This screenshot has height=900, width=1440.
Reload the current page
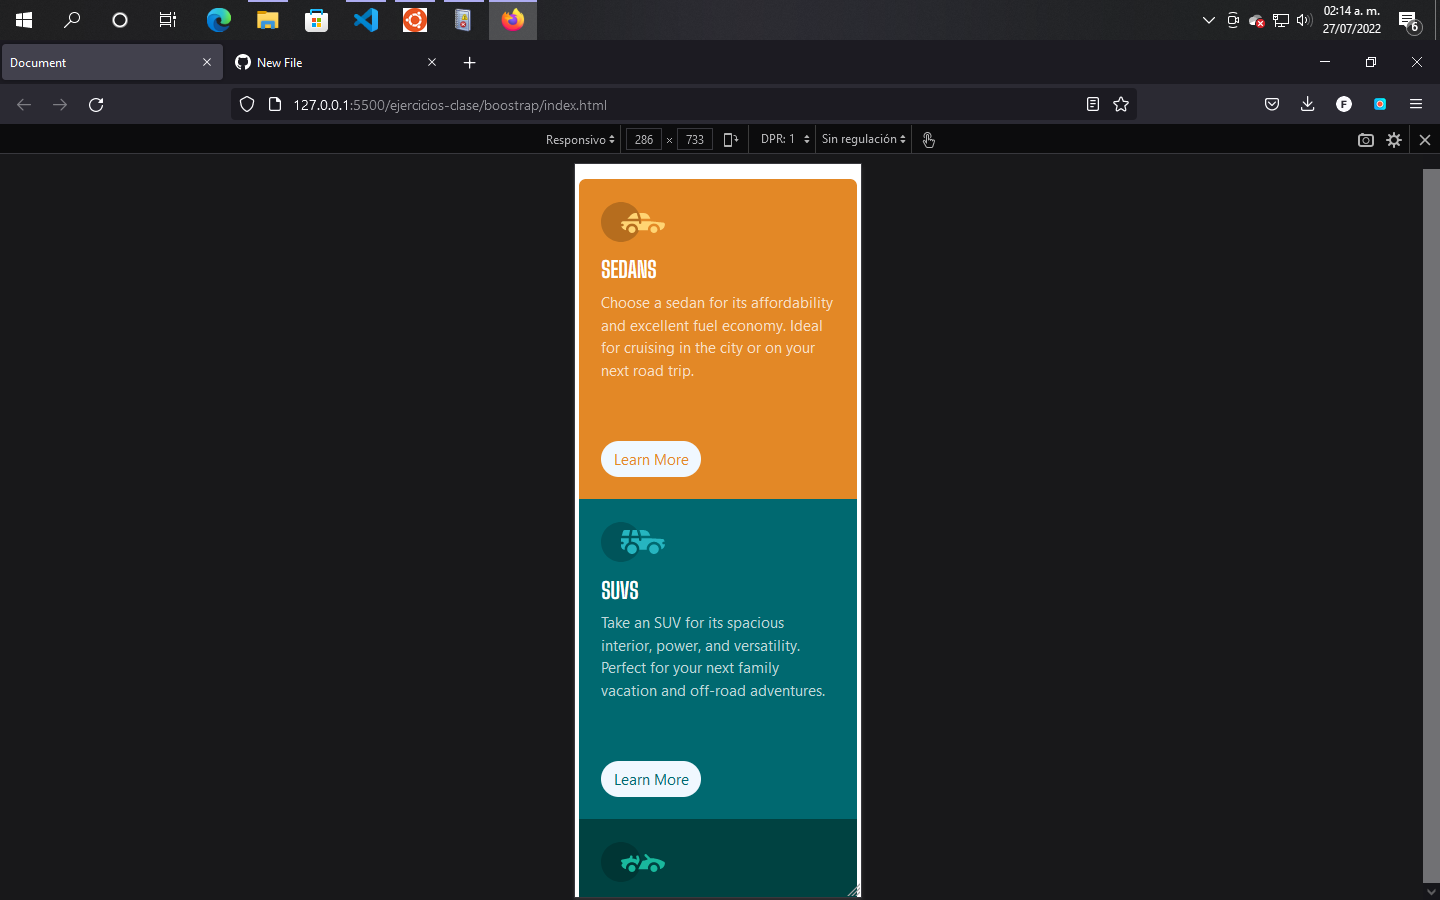click(x=96, y=104)
